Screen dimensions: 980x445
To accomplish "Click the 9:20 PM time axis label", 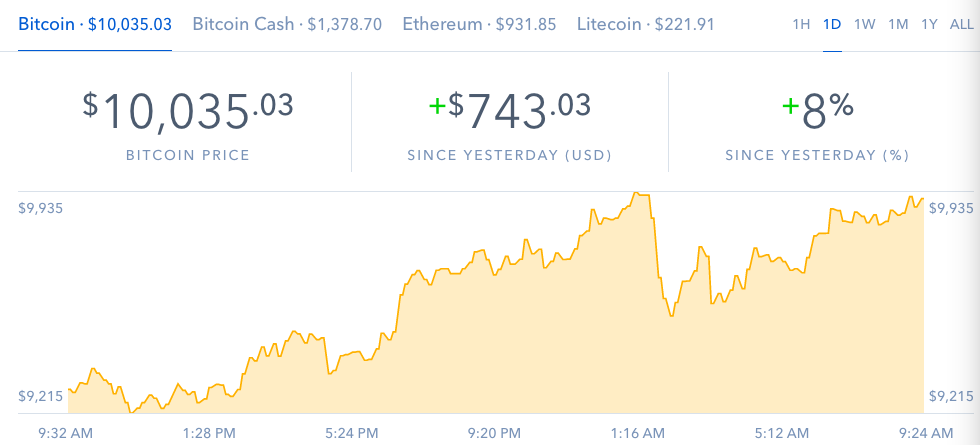I will [495, 432].
